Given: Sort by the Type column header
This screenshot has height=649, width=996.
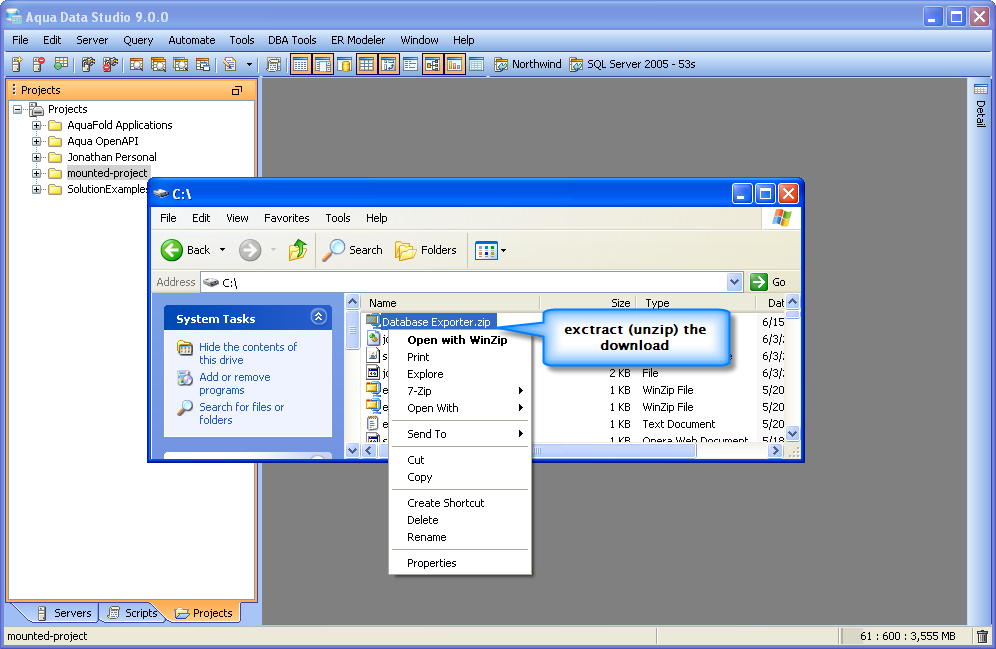Looking at the screenshot, I should 697,303.
